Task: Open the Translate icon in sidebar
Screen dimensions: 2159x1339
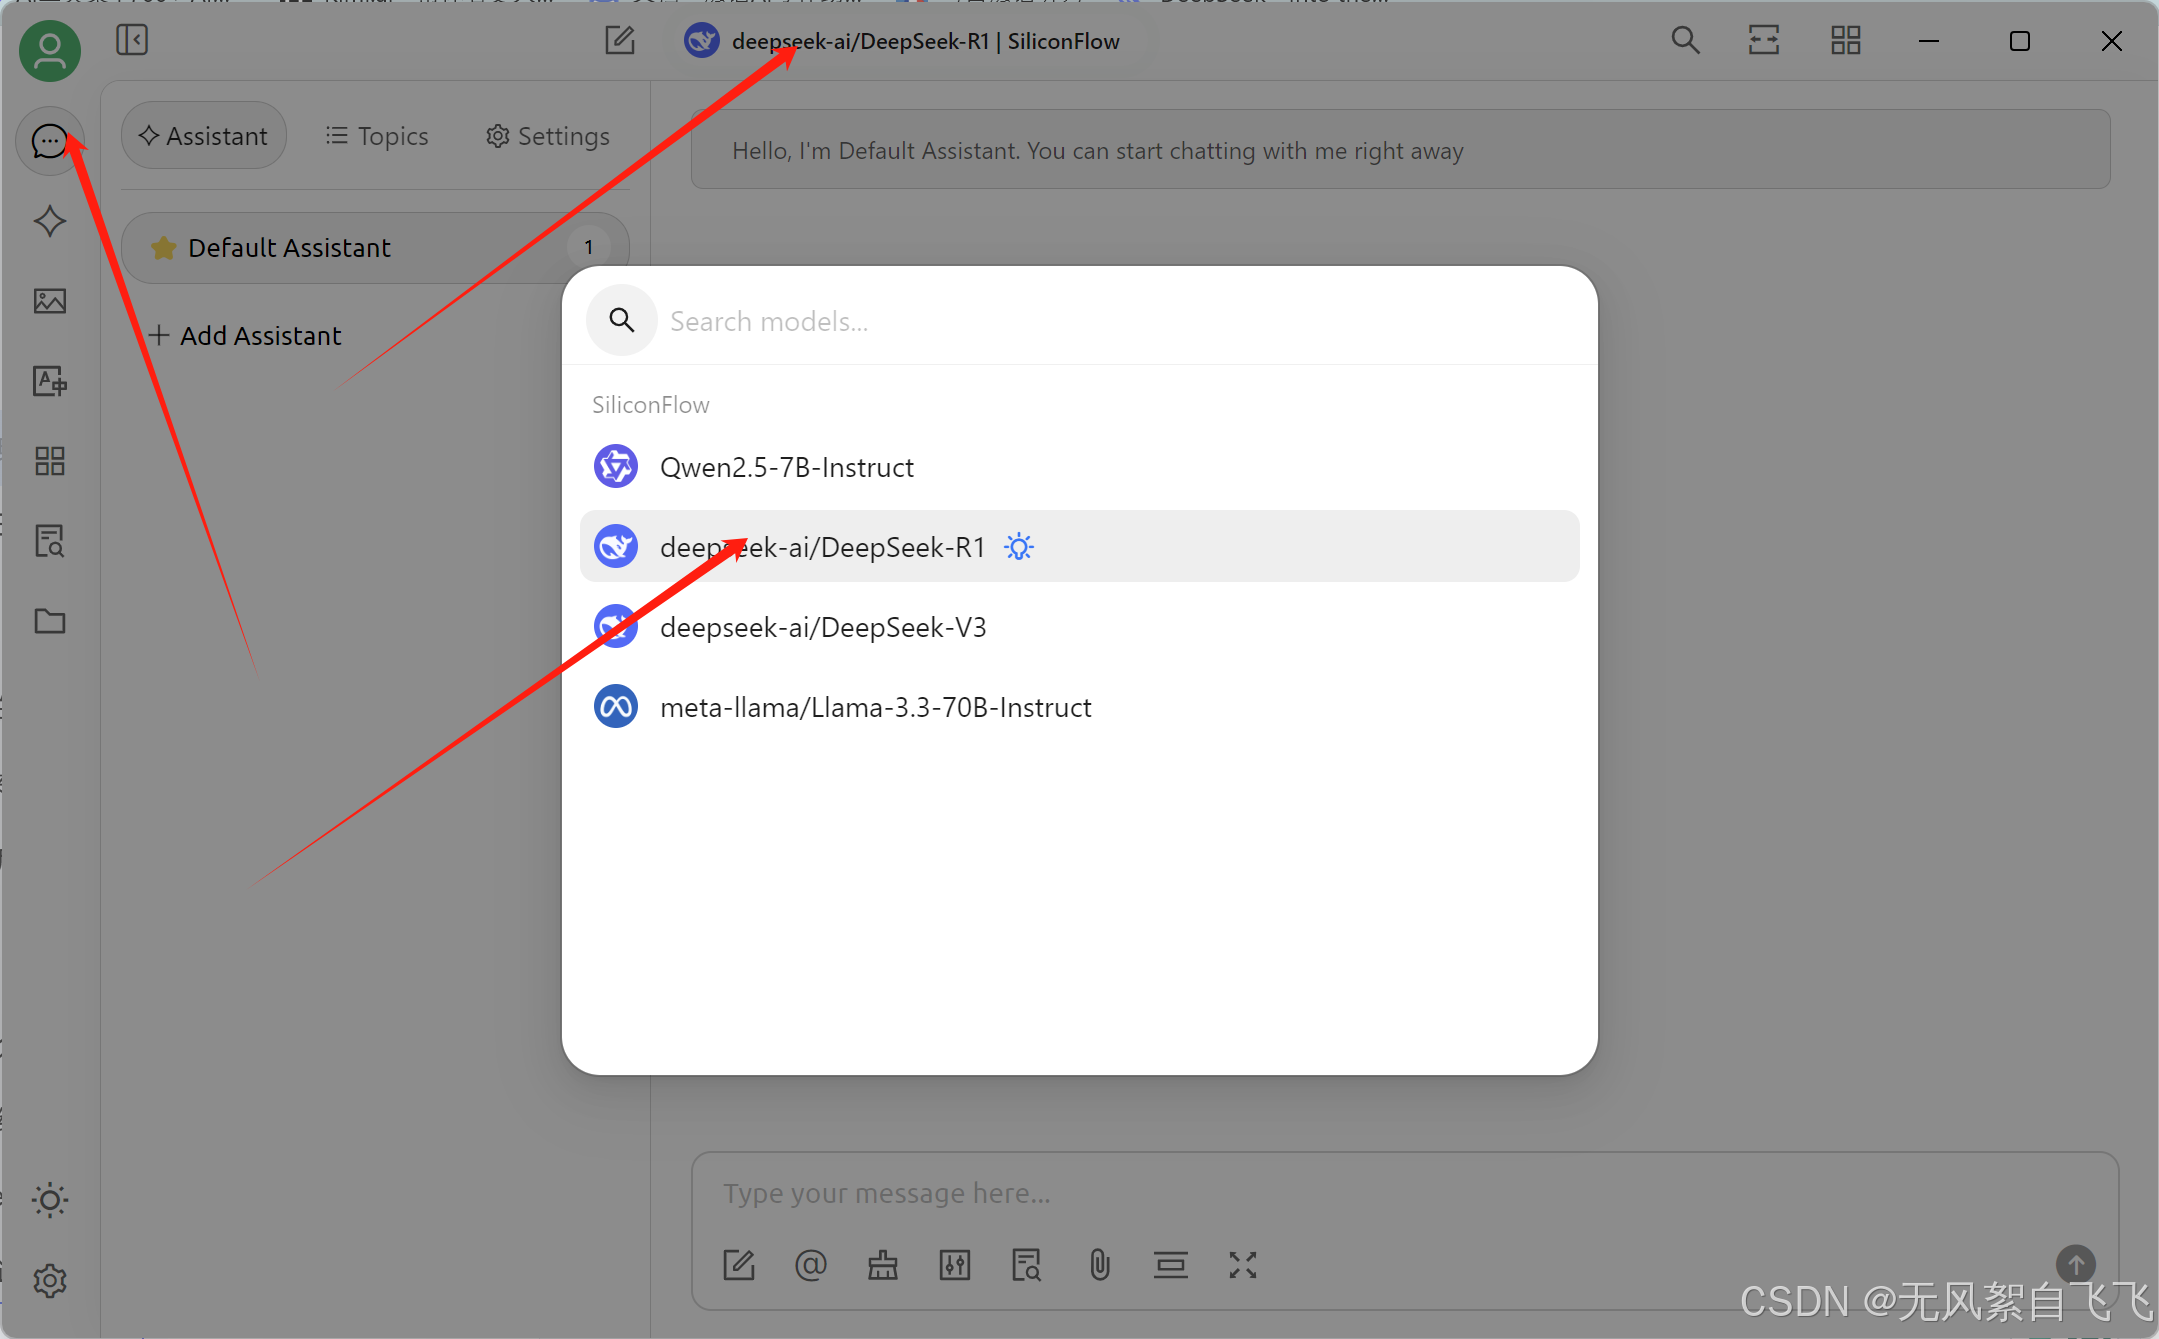Action: click(x=49, y=381)
